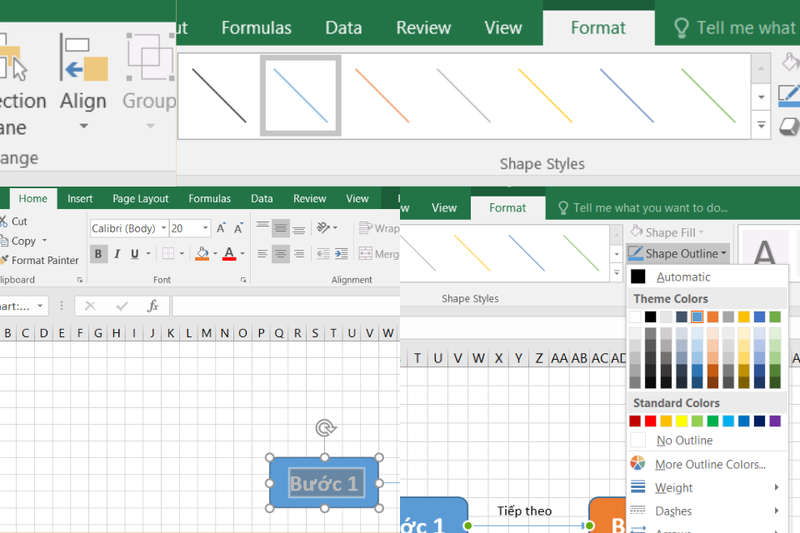Toggle Top Align
The height and width of the screenshot is (533, 800).
(x=262, y=227)
